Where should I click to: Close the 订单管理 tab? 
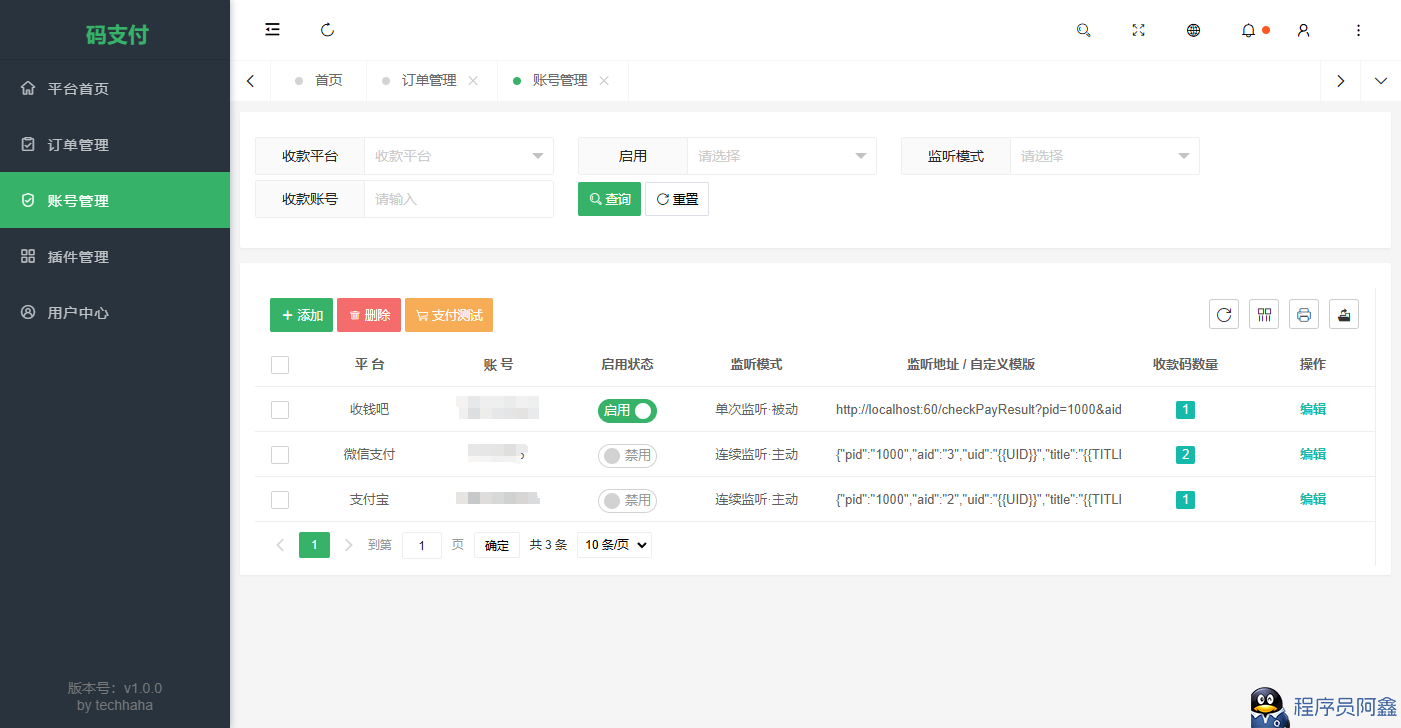pos(473,81)
